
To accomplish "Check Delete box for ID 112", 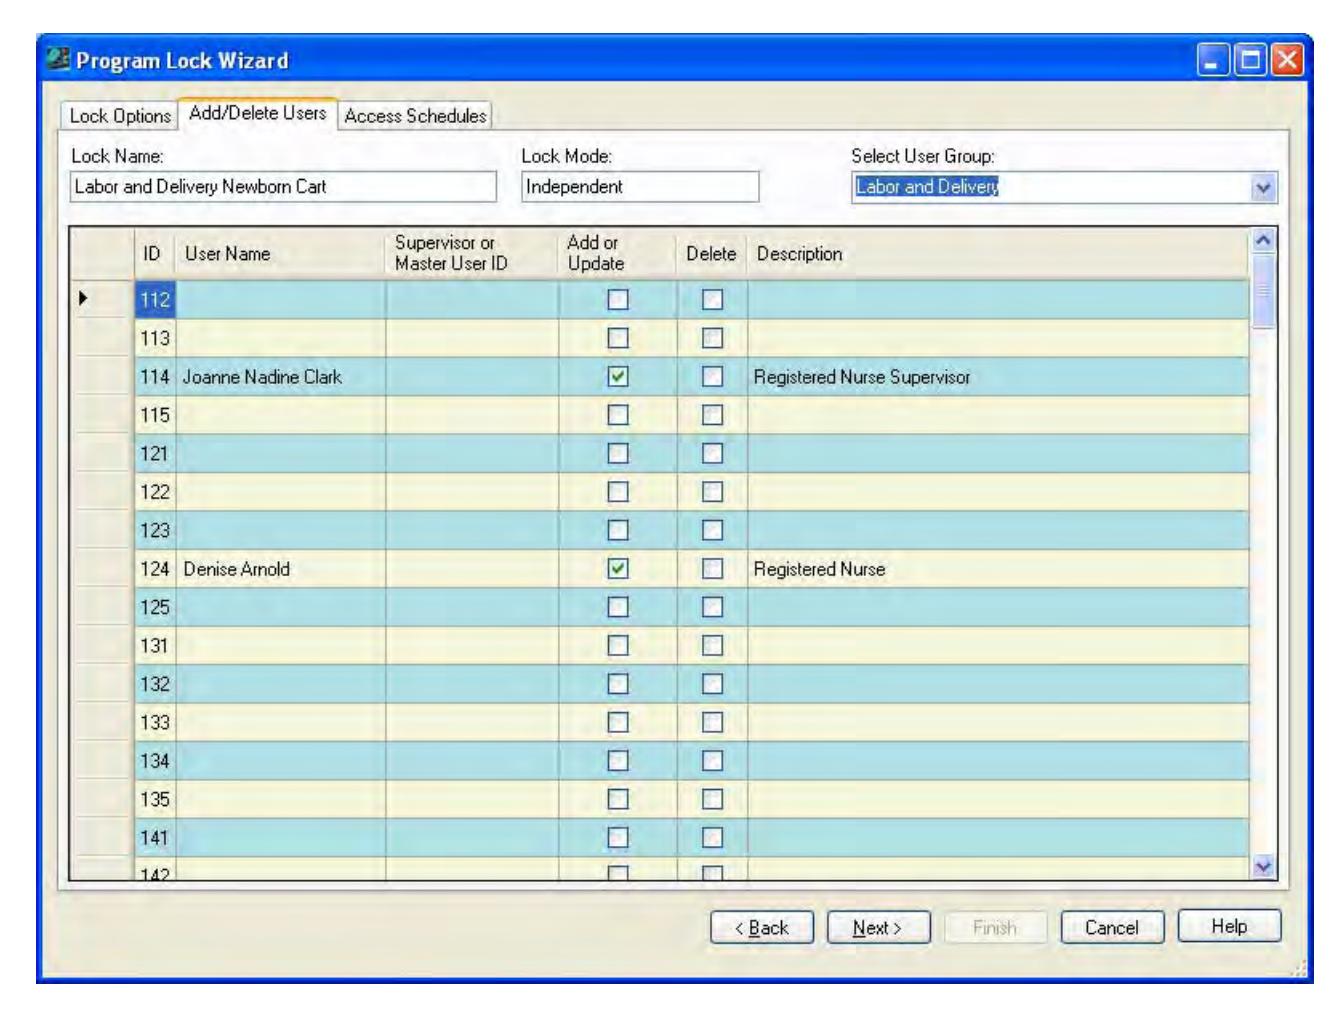I will click(712, 300).
